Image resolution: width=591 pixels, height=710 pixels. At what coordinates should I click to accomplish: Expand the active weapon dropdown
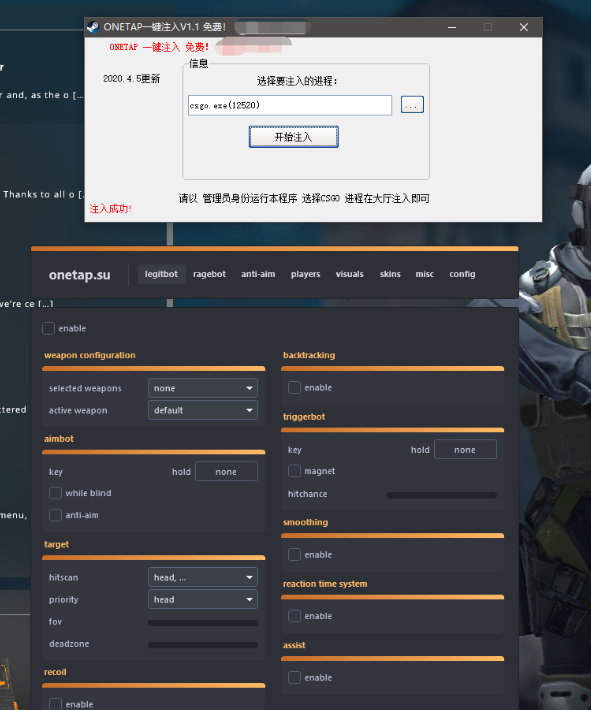pyautogui.click(x=203, y=410)
